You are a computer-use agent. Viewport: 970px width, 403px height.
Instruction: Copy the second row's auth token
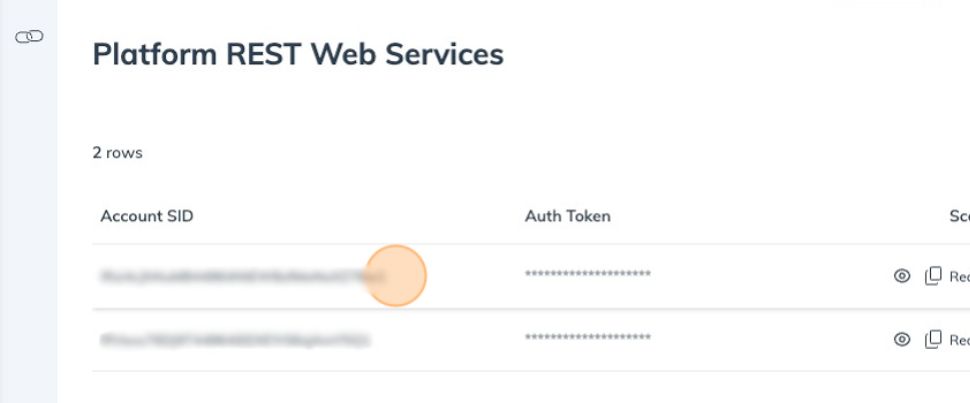[933, 340]
